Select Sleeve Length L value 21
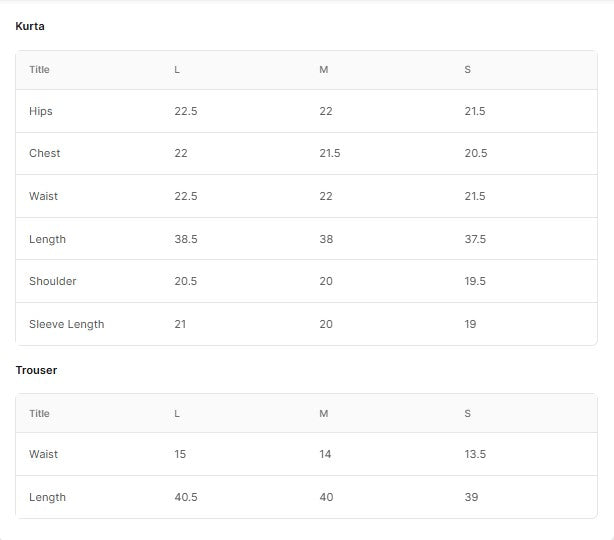The image size is (614, 540). click(180, 324)
